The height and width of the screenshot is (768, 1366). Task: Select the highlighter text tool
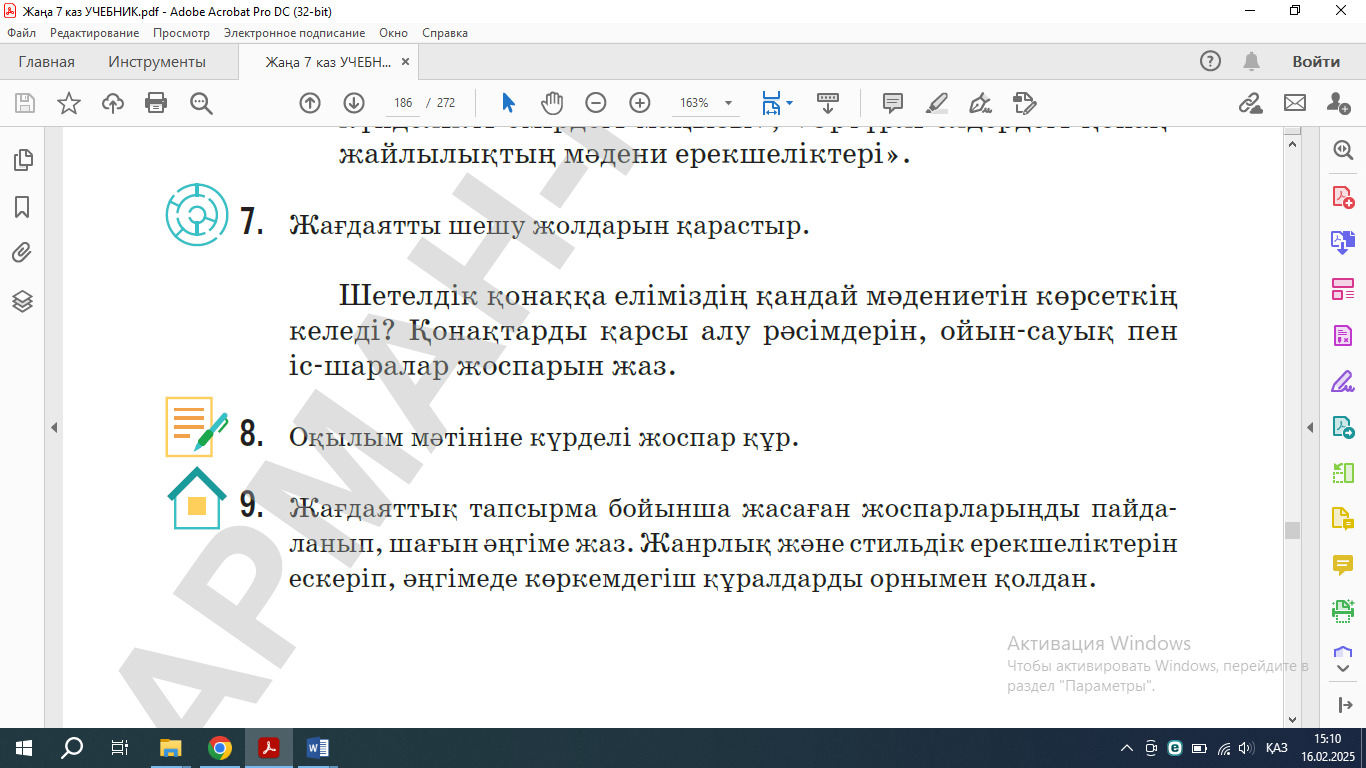pyautogui.click(x=937, y=103)
